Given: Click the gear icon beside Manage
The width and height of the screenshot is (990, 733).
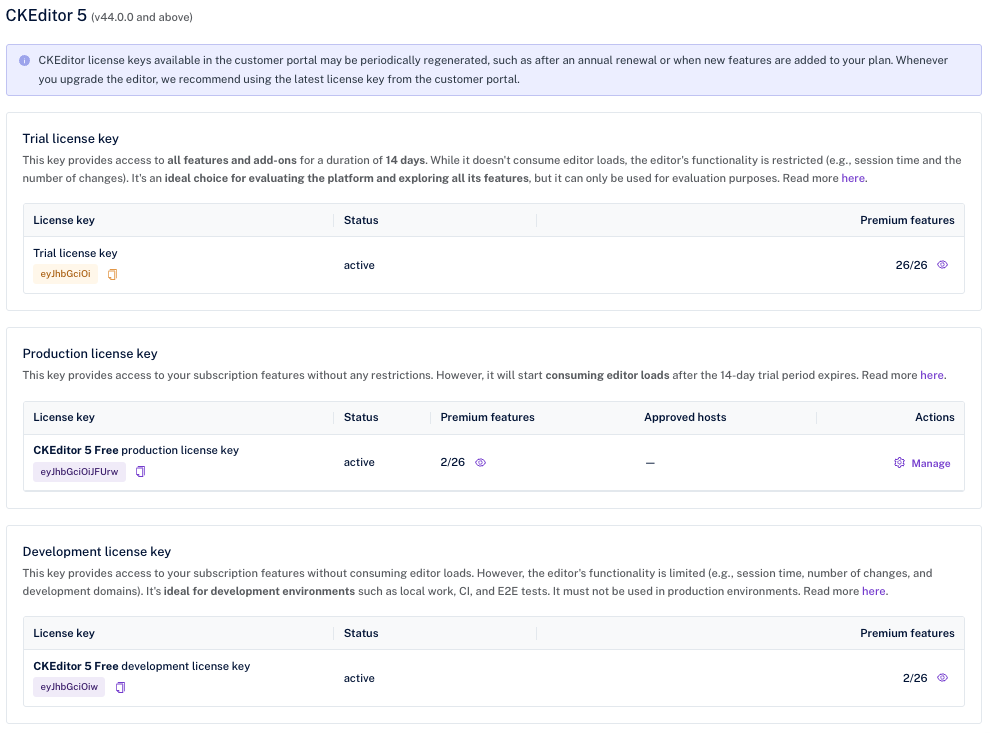Looking at the screenshot, I should point(899,463).
